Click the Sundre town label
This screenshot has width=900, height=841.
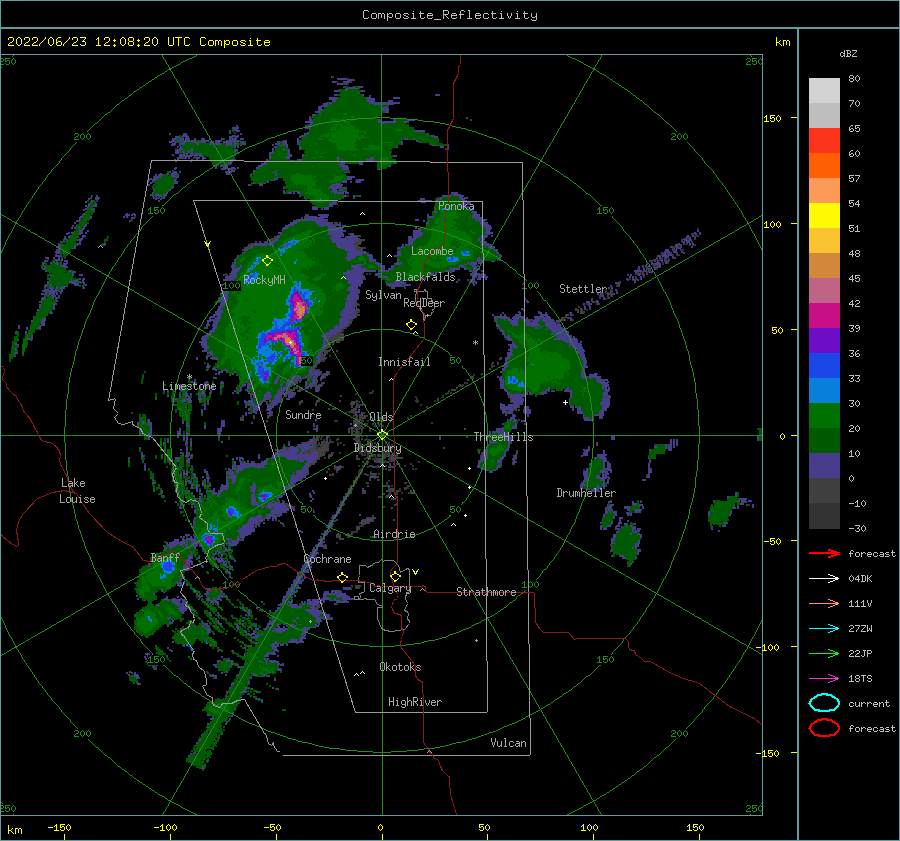[x=303, y=414]
